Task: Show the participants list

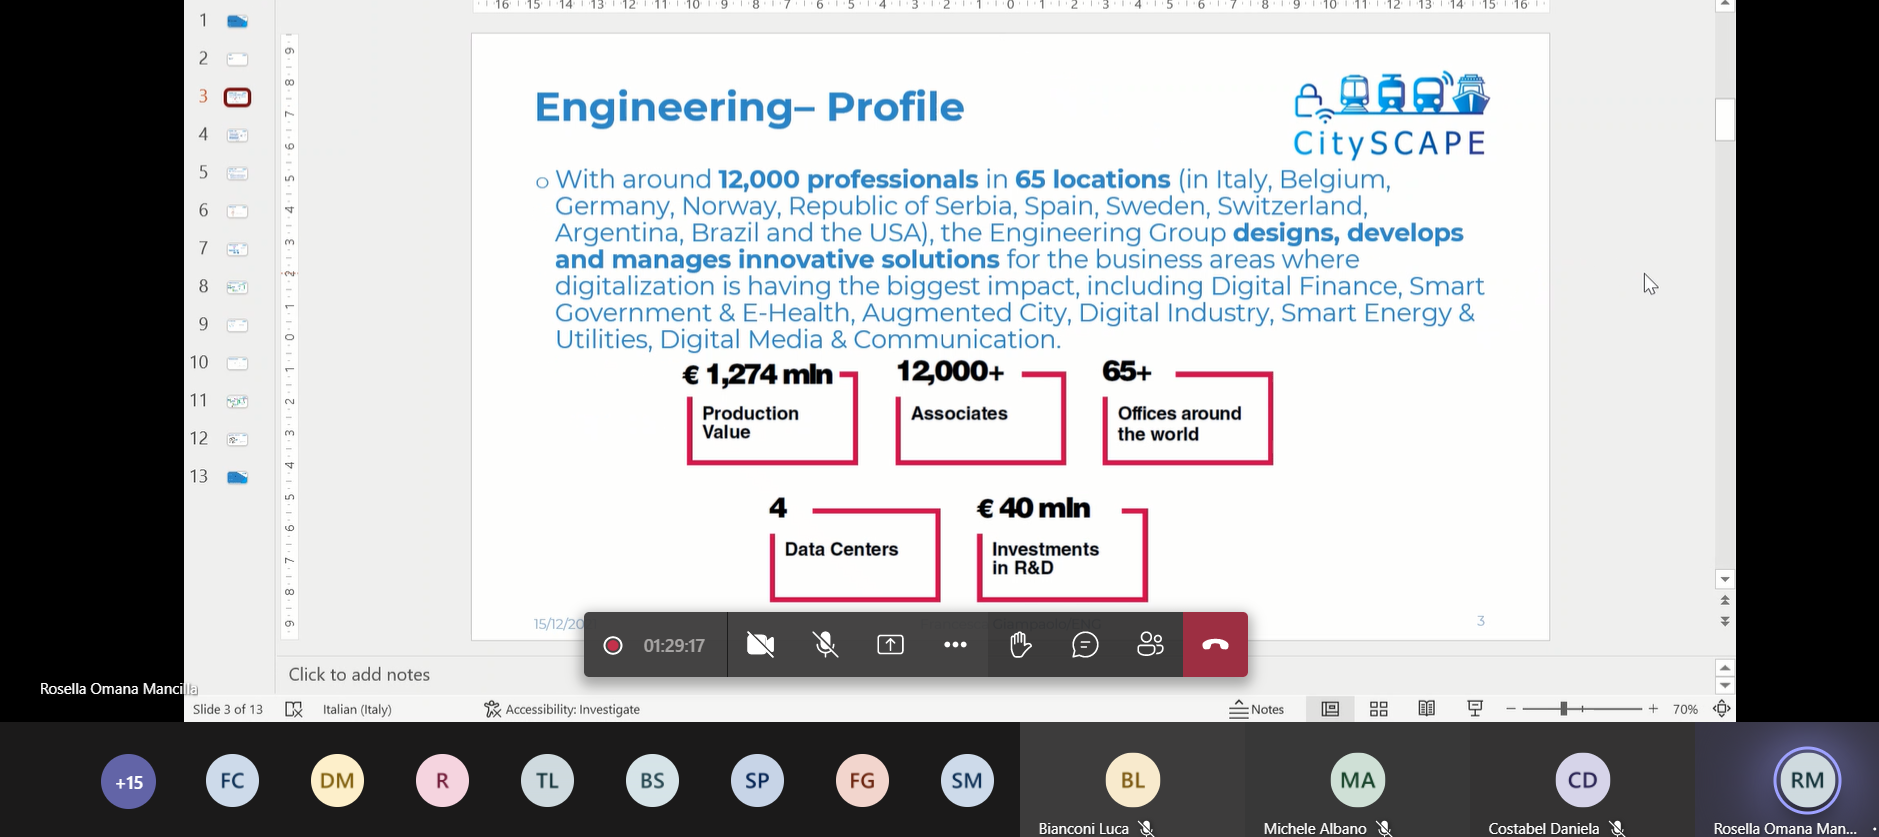Action: coord(1150,645)
